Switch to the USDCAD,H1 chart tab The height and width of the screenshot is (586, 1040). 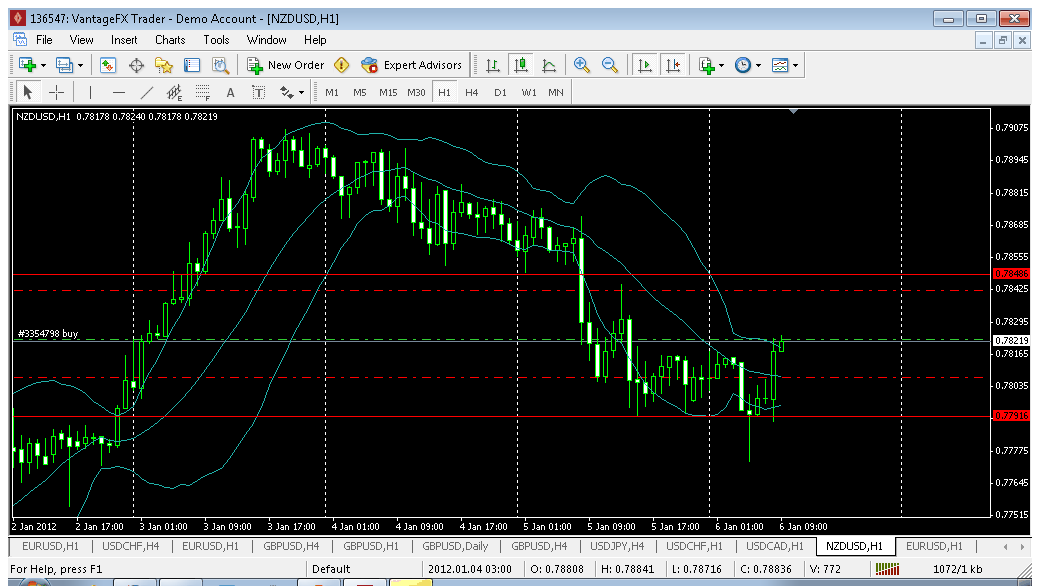pos(775,546)
